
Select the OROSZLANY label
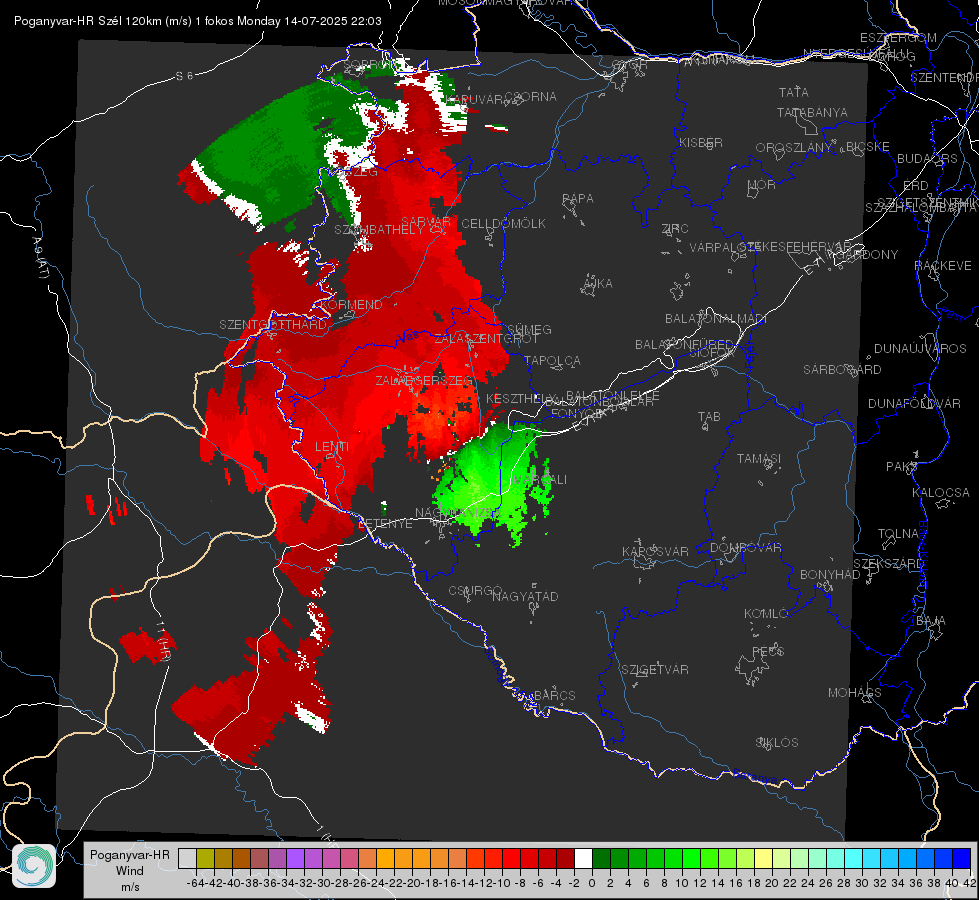(794, 147)
